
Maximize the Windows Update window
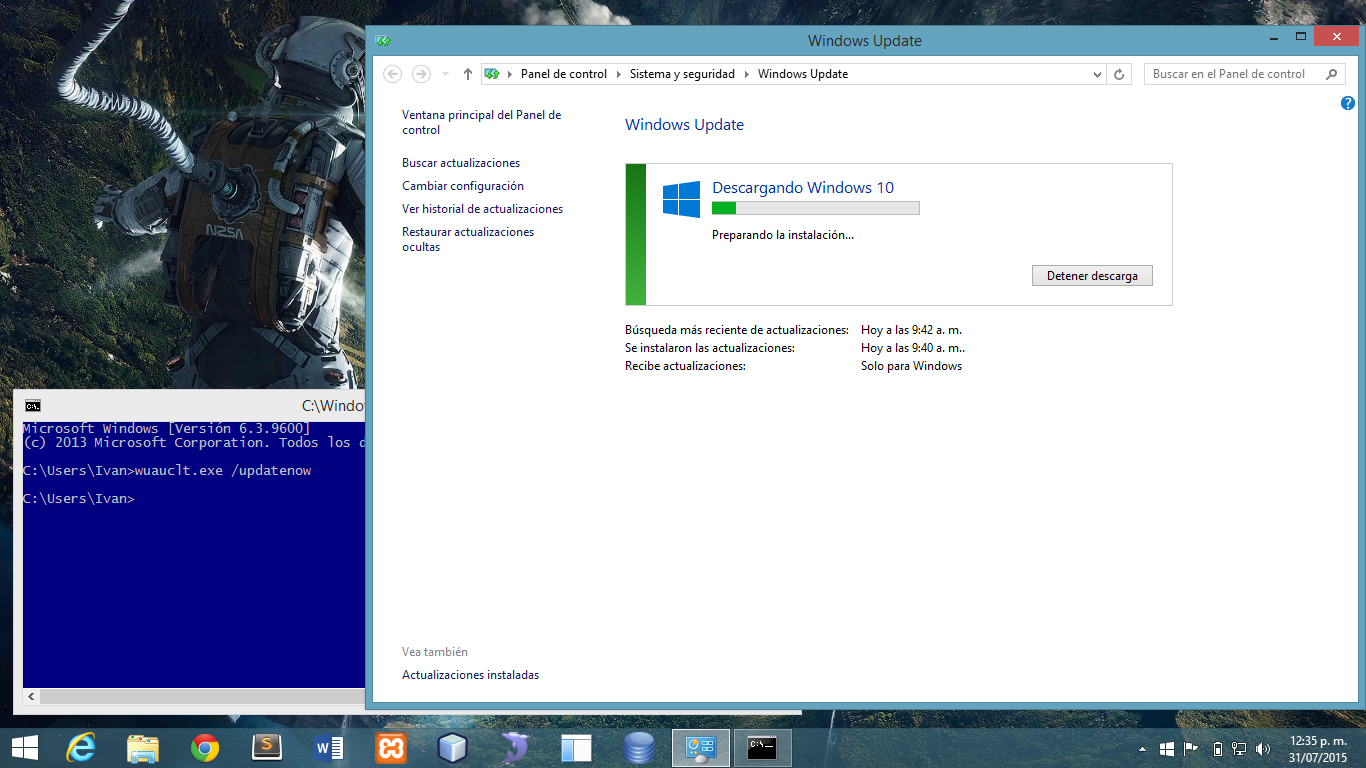pos(1301,37)
